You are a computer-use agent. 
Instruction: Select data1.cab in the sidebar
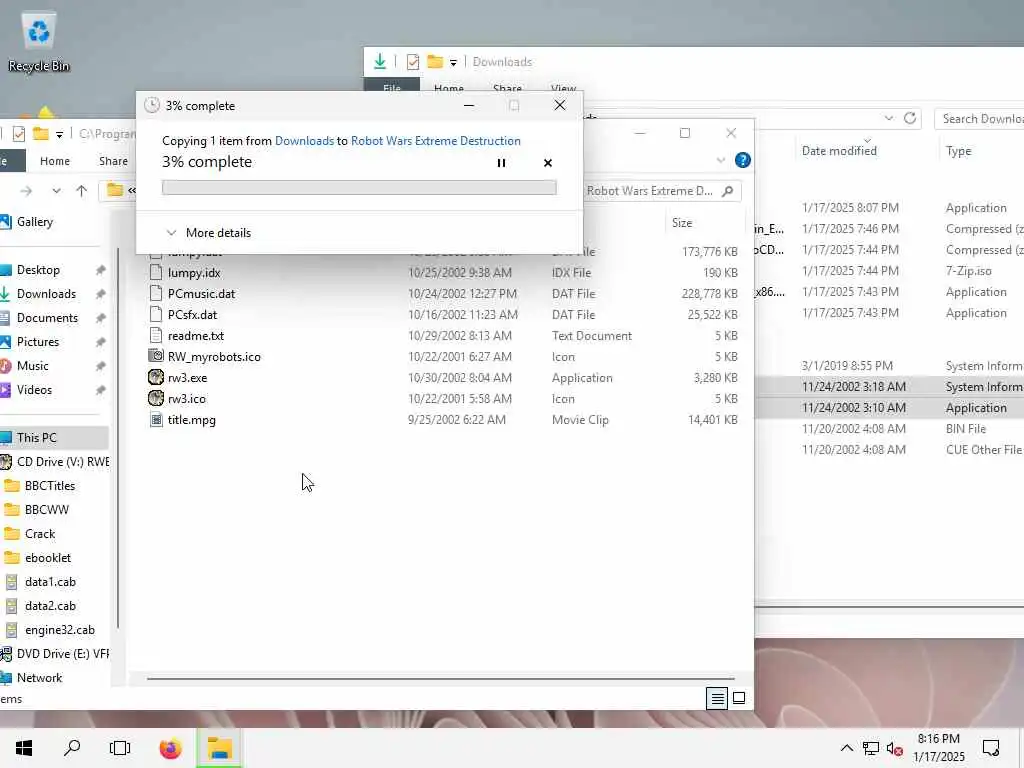[50, 582]
